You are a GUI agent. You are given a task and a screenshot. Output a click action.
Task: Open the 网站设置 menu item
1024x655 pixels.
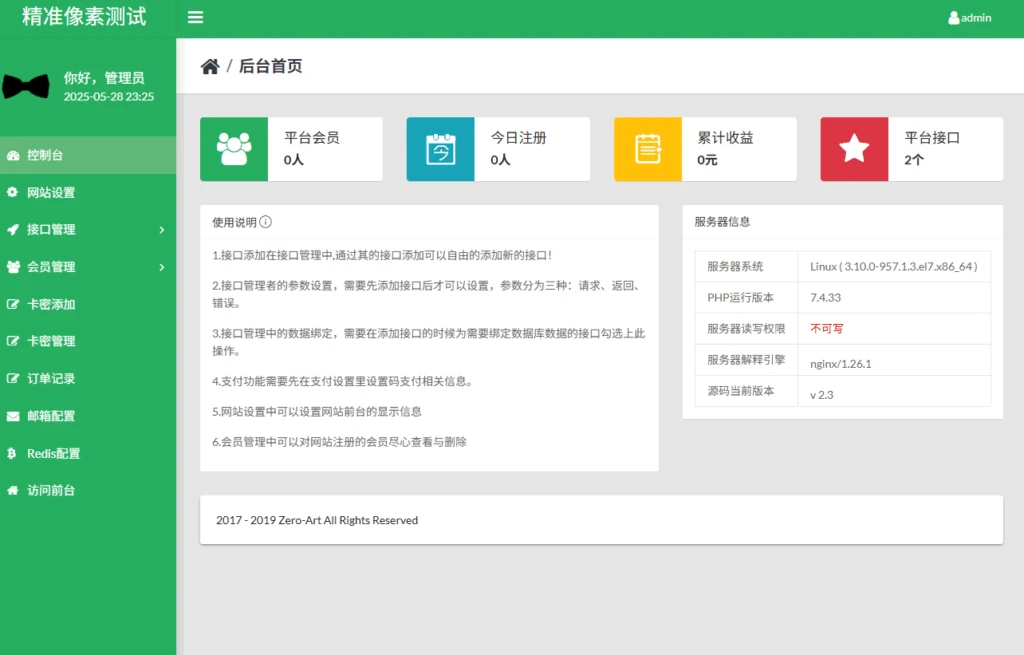88,193
